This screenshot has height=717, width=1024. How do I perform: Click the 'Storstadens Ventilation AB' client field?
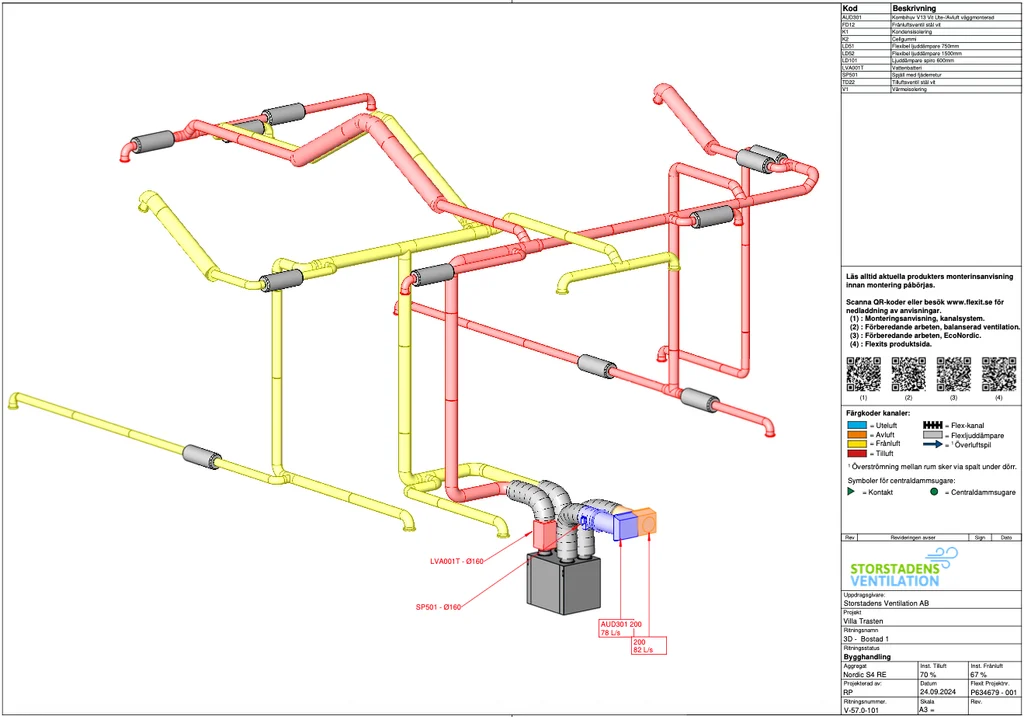point(886,604)
